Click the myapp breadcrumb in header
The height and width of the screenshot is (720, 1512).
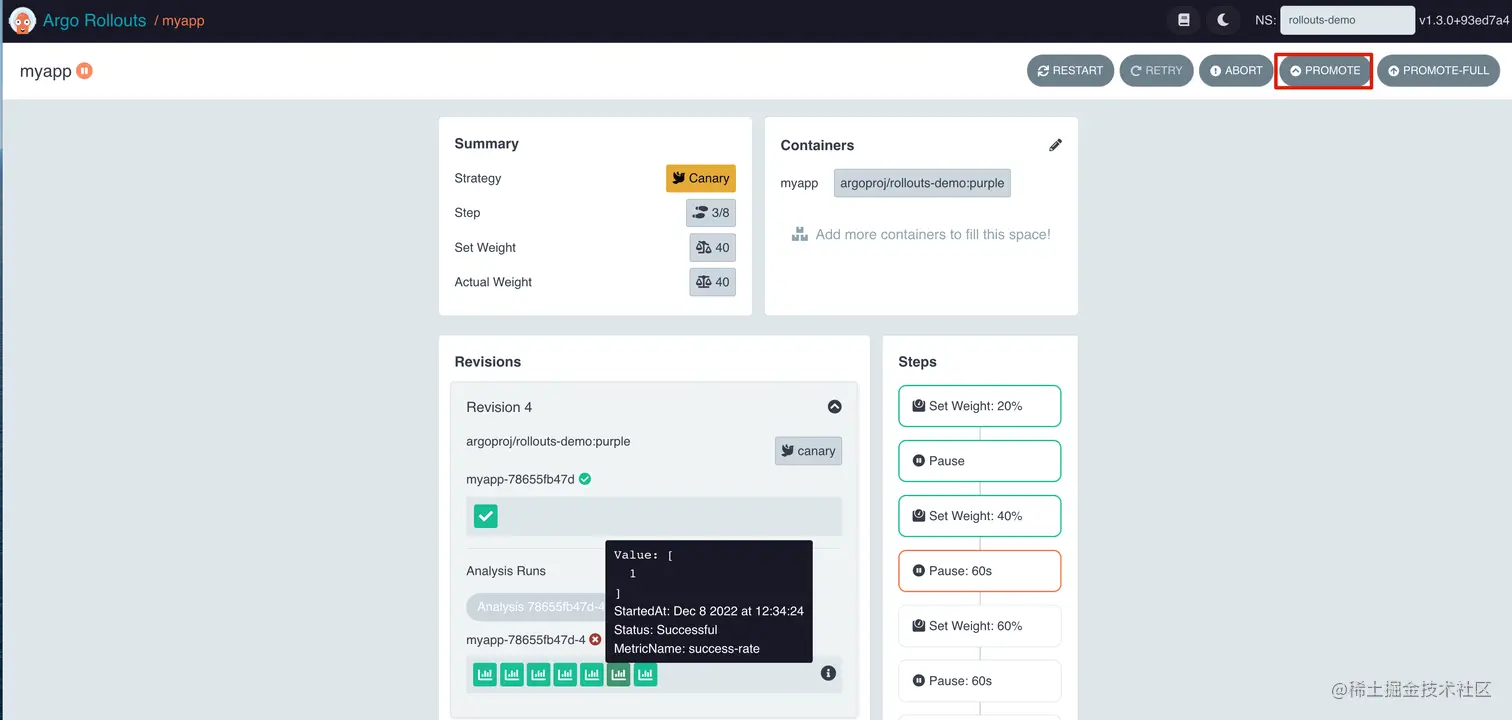click(x=183, y=21)
